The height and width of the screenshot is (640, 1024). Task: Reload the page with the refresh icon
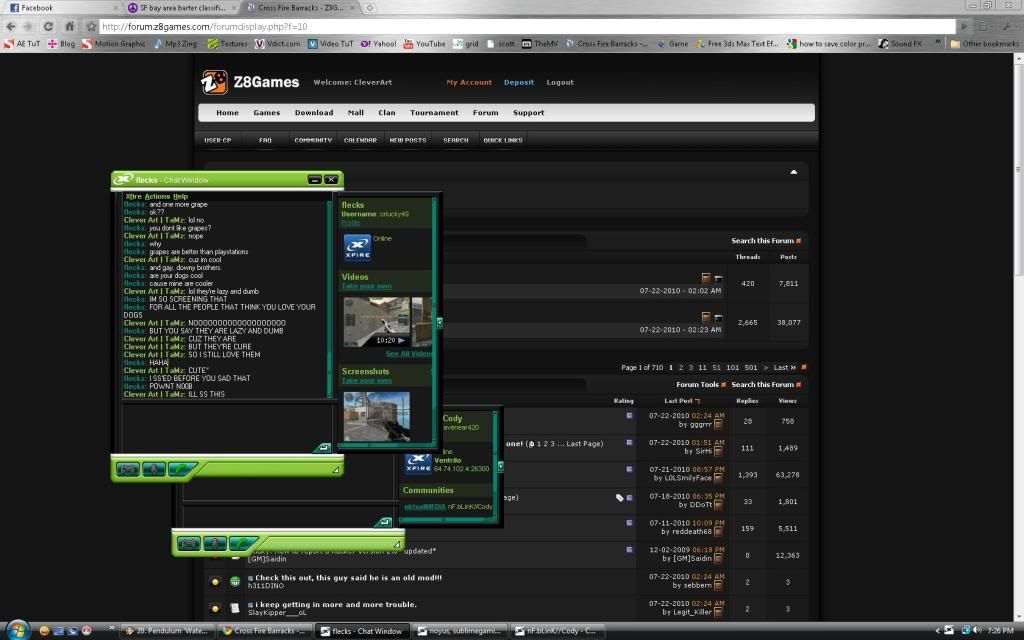pos(69,26)
